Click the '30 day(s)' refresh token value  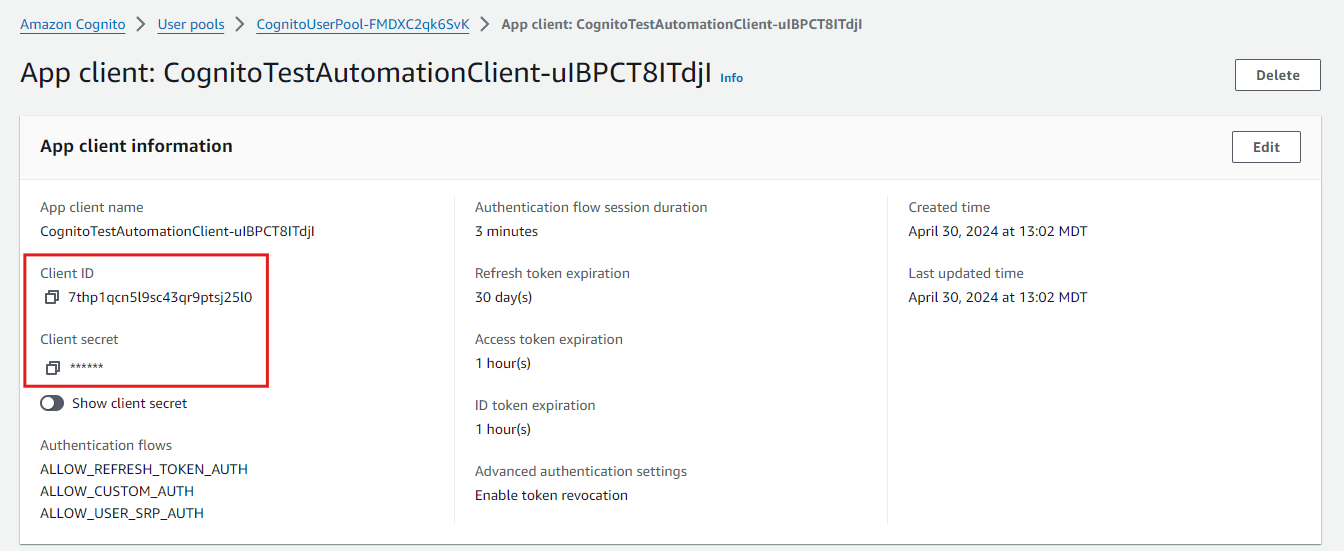pos(503,297)
